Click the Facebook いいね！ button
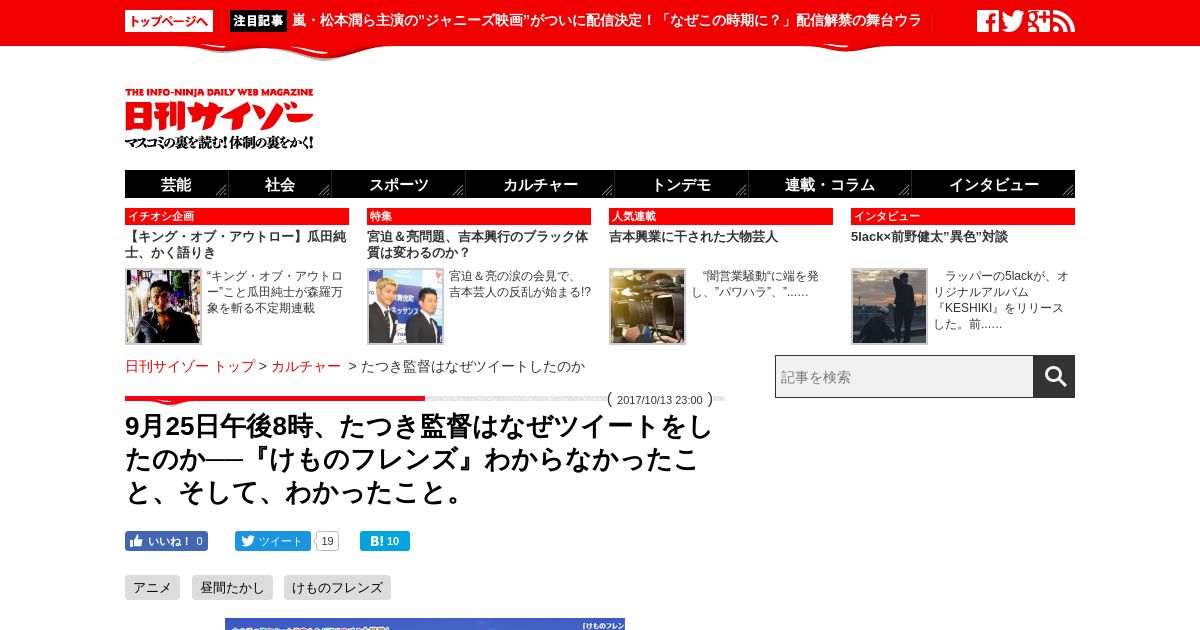 (x=166, y=541)
